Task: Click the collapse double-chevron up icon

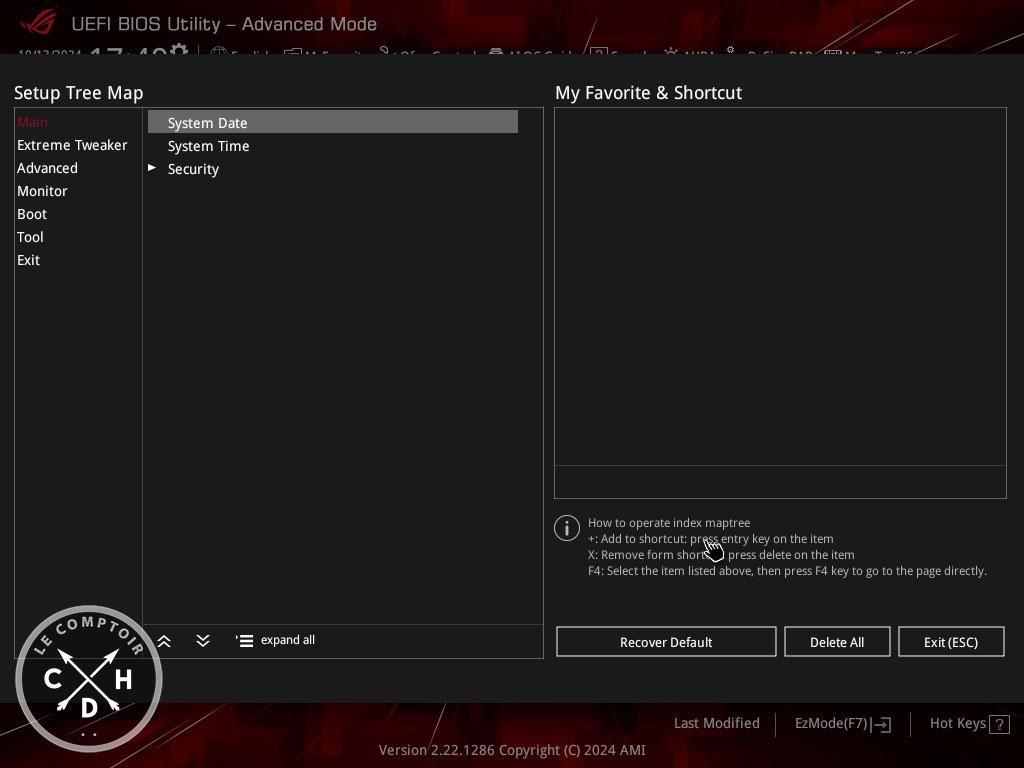Action: (164, 641)
